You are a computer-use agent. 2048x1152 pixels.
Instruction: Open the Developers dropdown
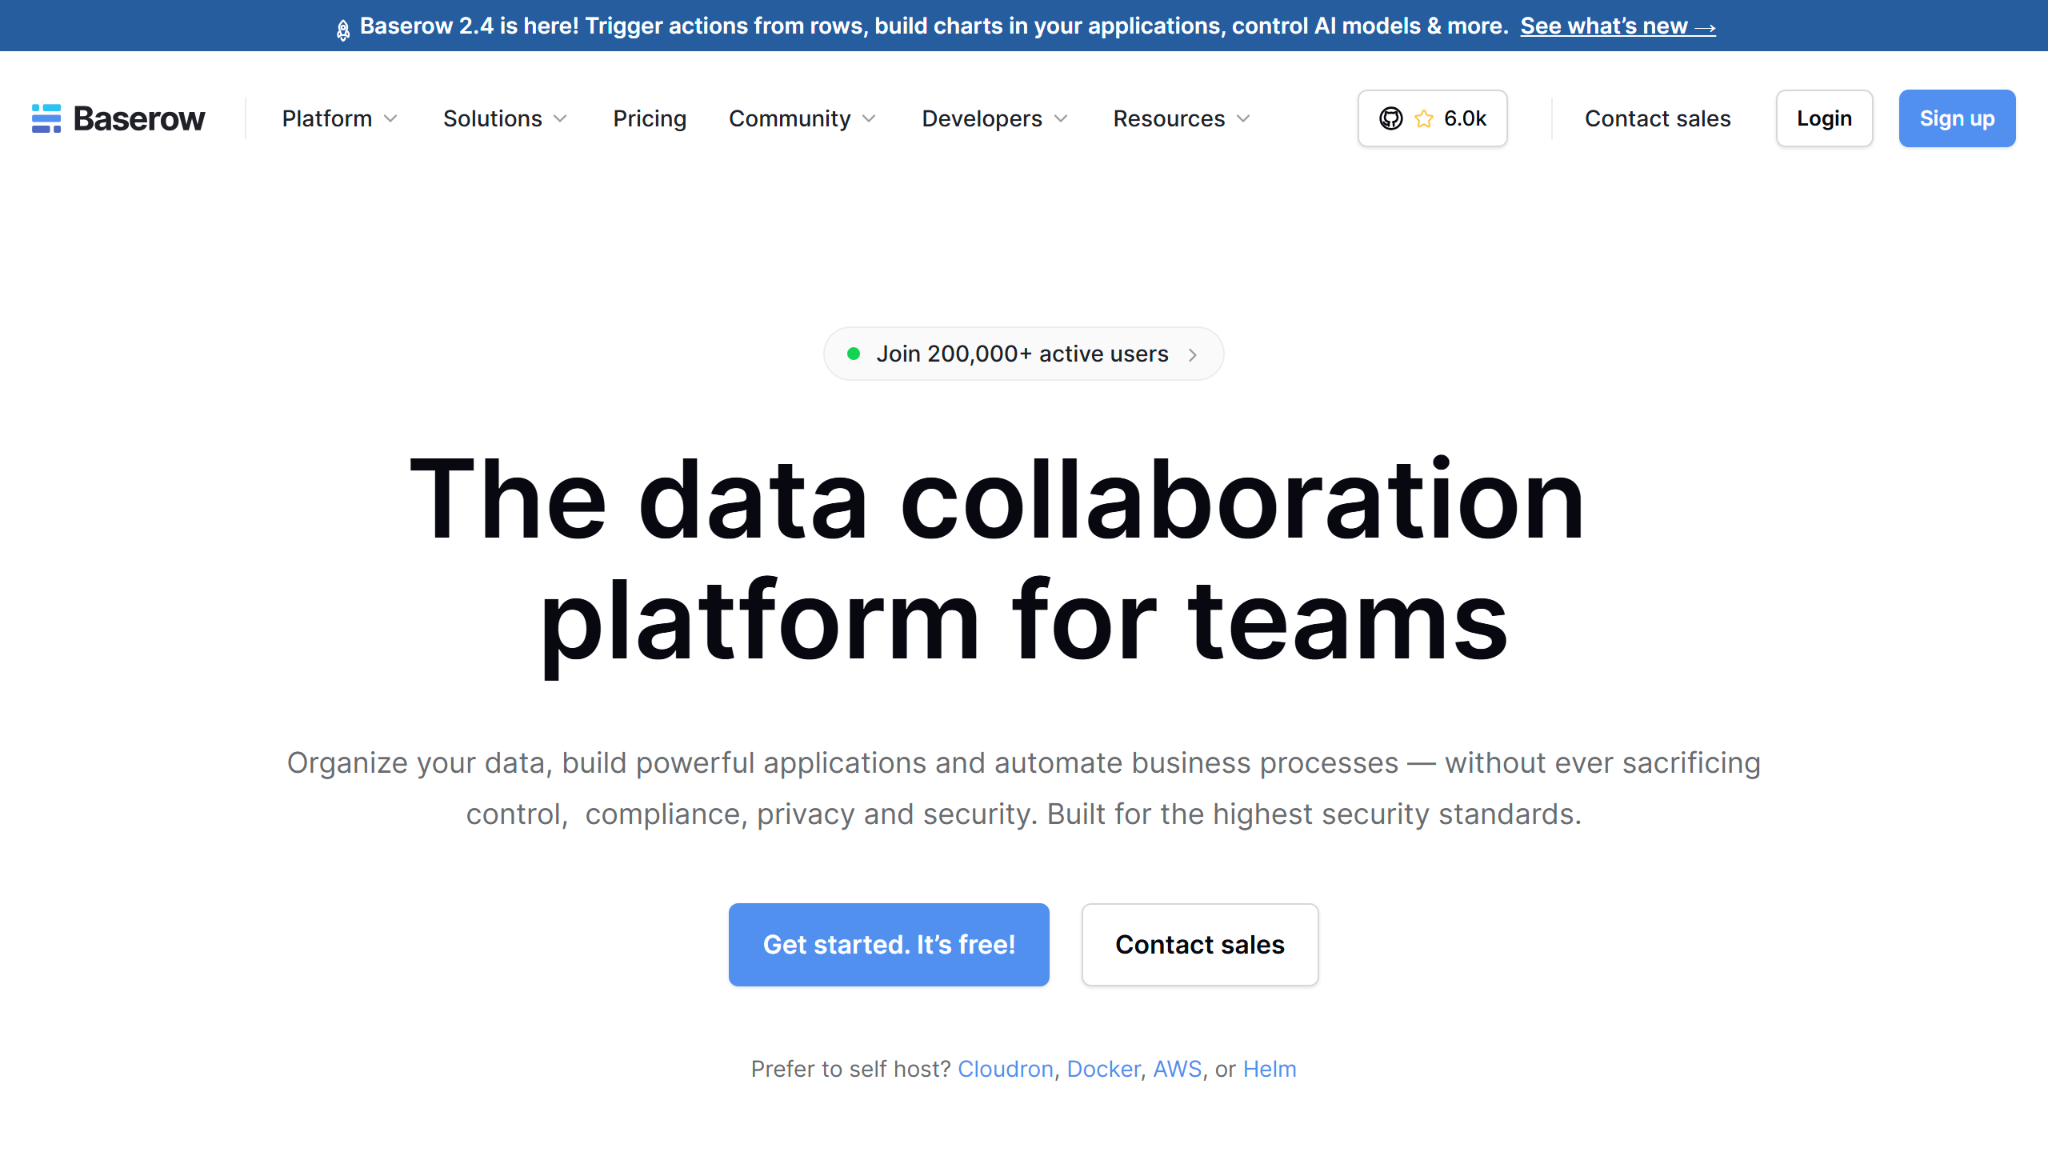[x=995, y=118]
